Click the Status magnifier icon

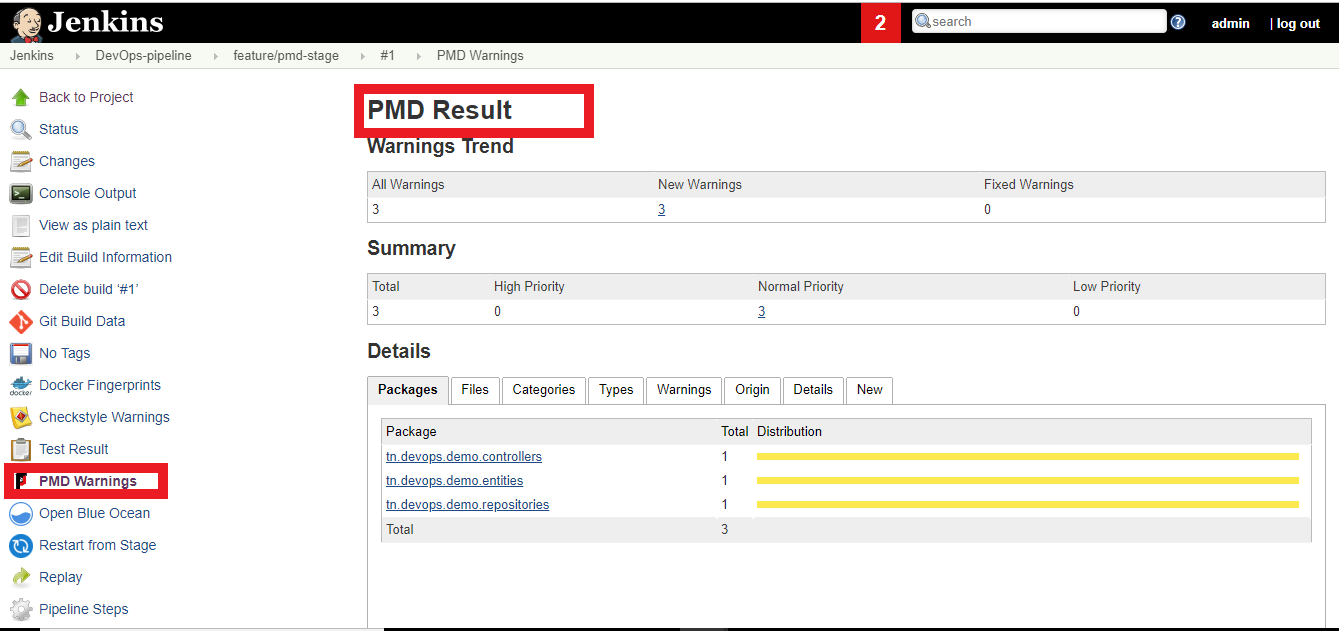point(21,129)
